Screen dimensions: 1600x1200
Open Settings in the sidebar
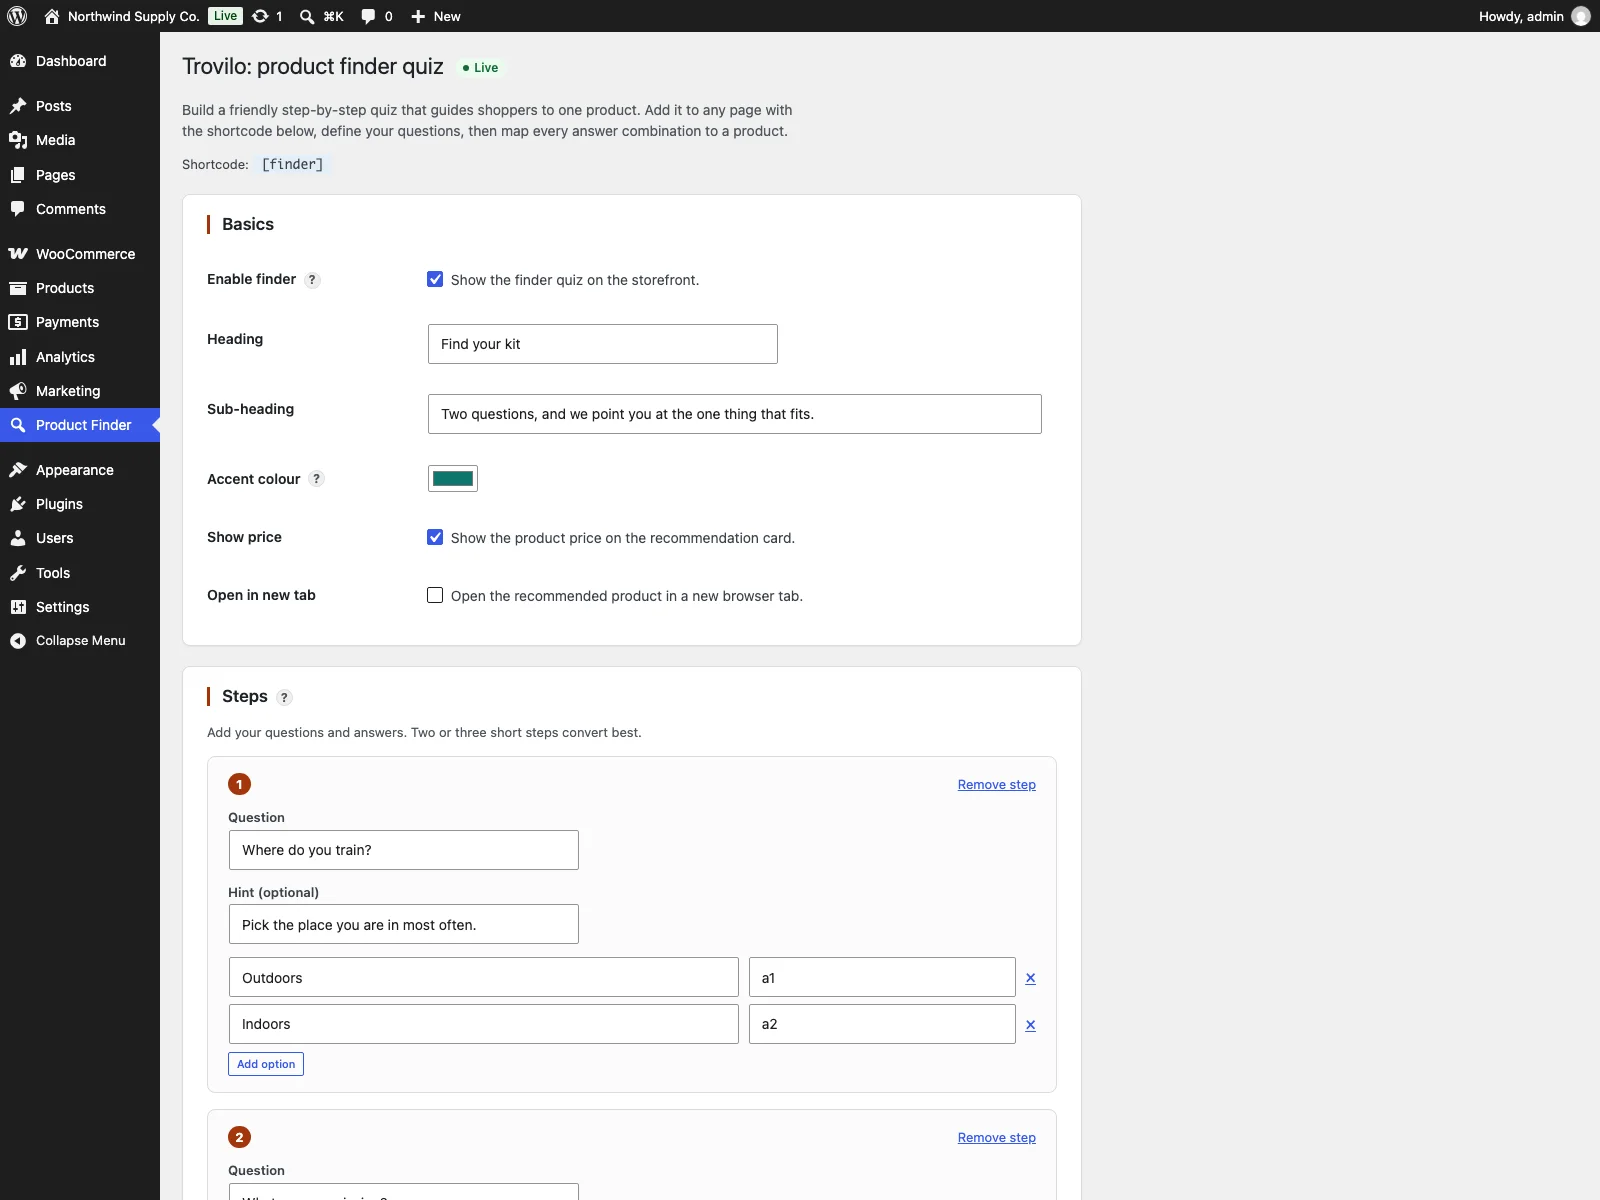[80, 607]
